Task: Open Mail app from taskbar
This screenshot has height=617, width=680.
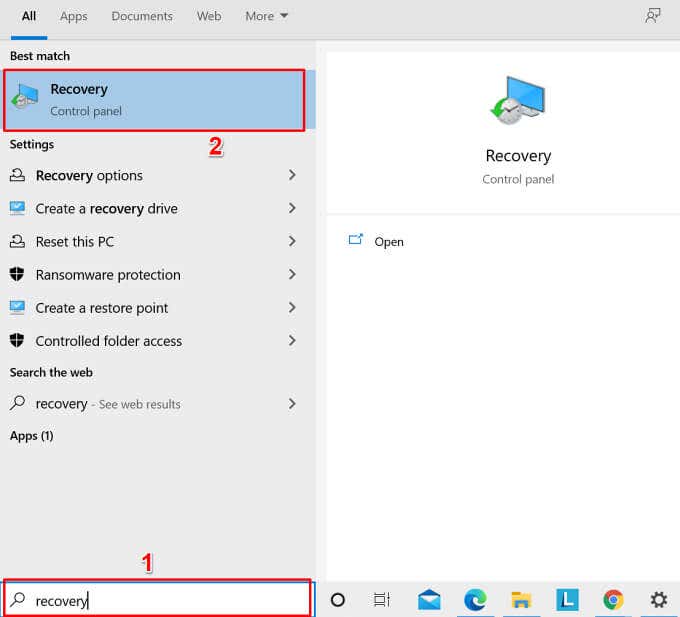Action: tap(430, 600)
